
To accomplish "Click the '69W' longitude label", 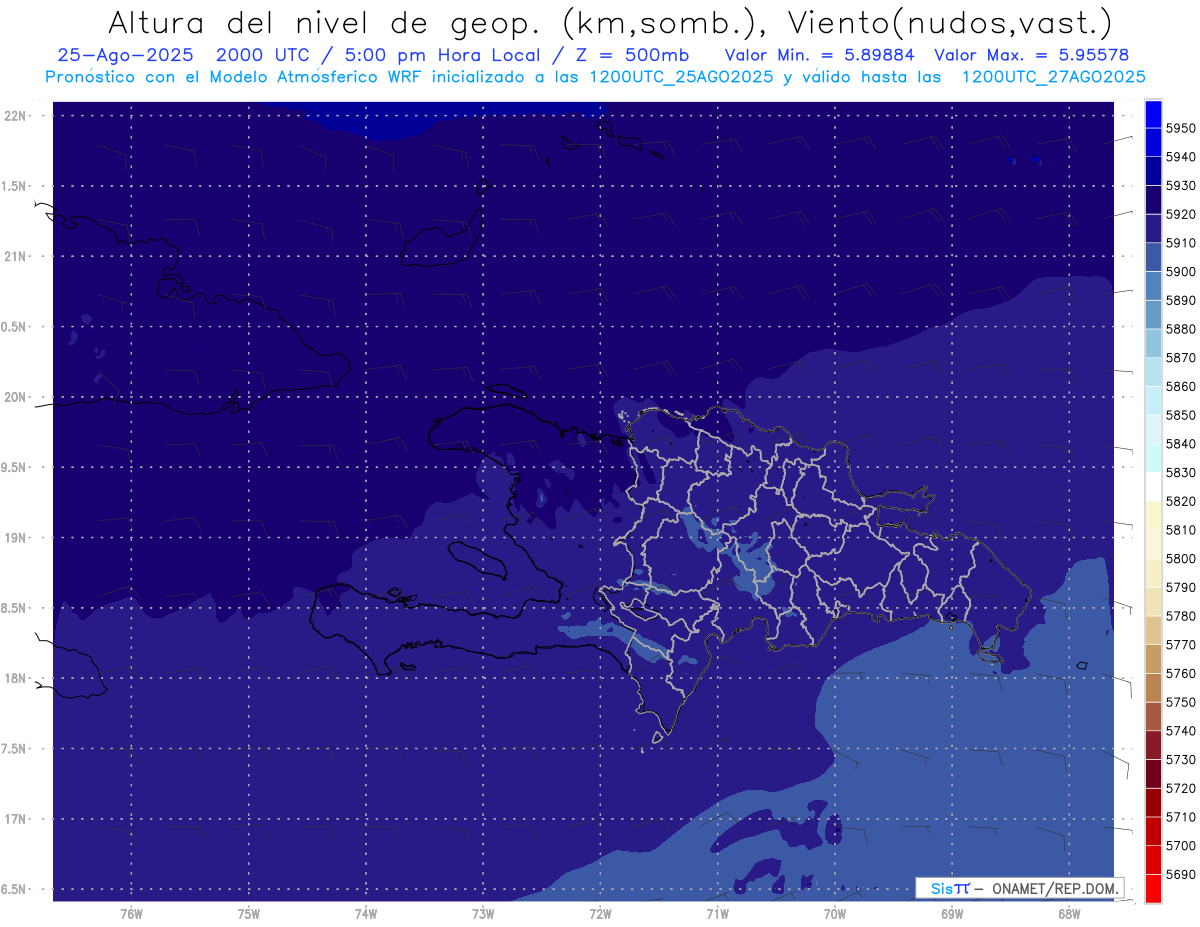I will [952, 914].
